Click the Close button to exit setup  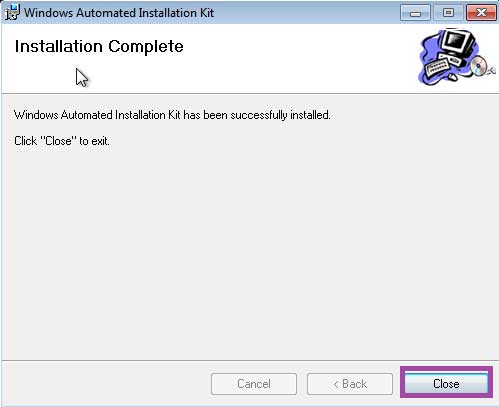446,384
